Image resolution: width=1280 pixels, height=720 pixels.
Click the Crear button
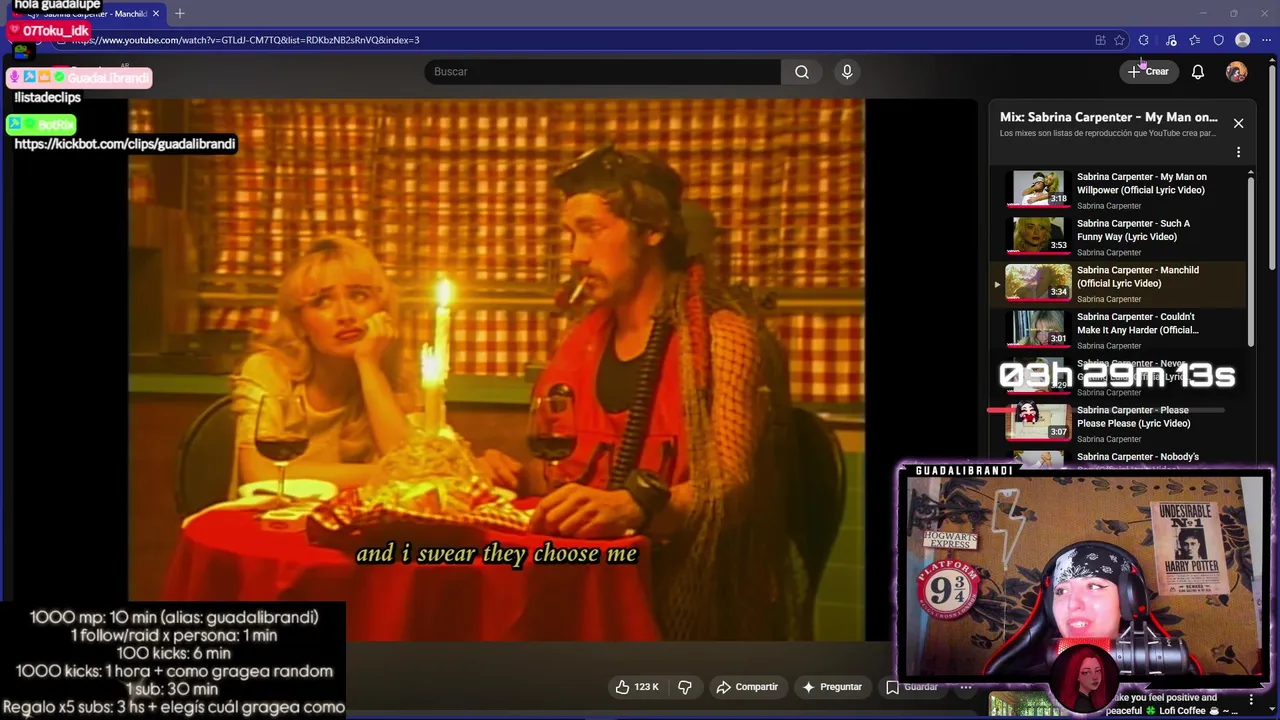pyautogui.click(x=1148, y=72)
